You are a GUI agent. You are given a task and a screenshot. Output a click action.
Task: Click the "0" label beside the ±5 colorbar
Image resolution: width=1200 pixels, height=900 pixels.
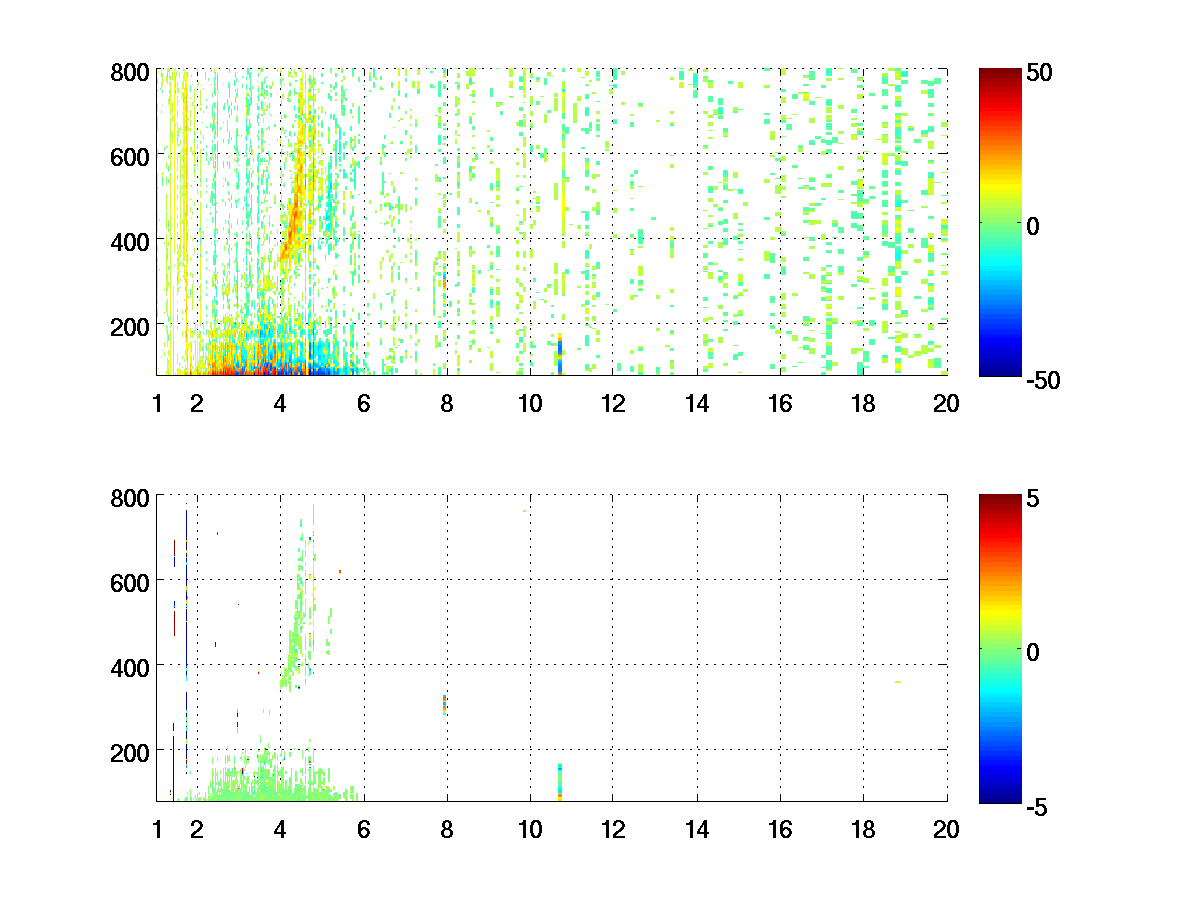click(x=1032, y=652)
